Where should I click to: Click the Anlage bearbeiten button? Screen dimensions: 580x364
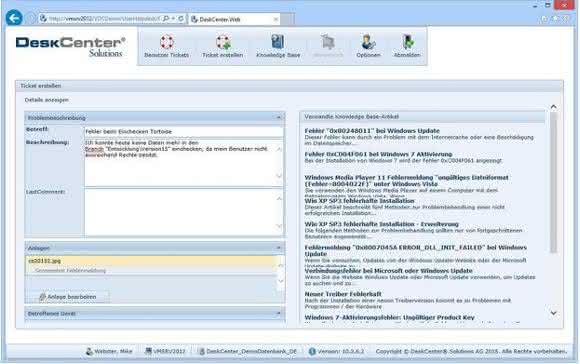pos(67,297)
